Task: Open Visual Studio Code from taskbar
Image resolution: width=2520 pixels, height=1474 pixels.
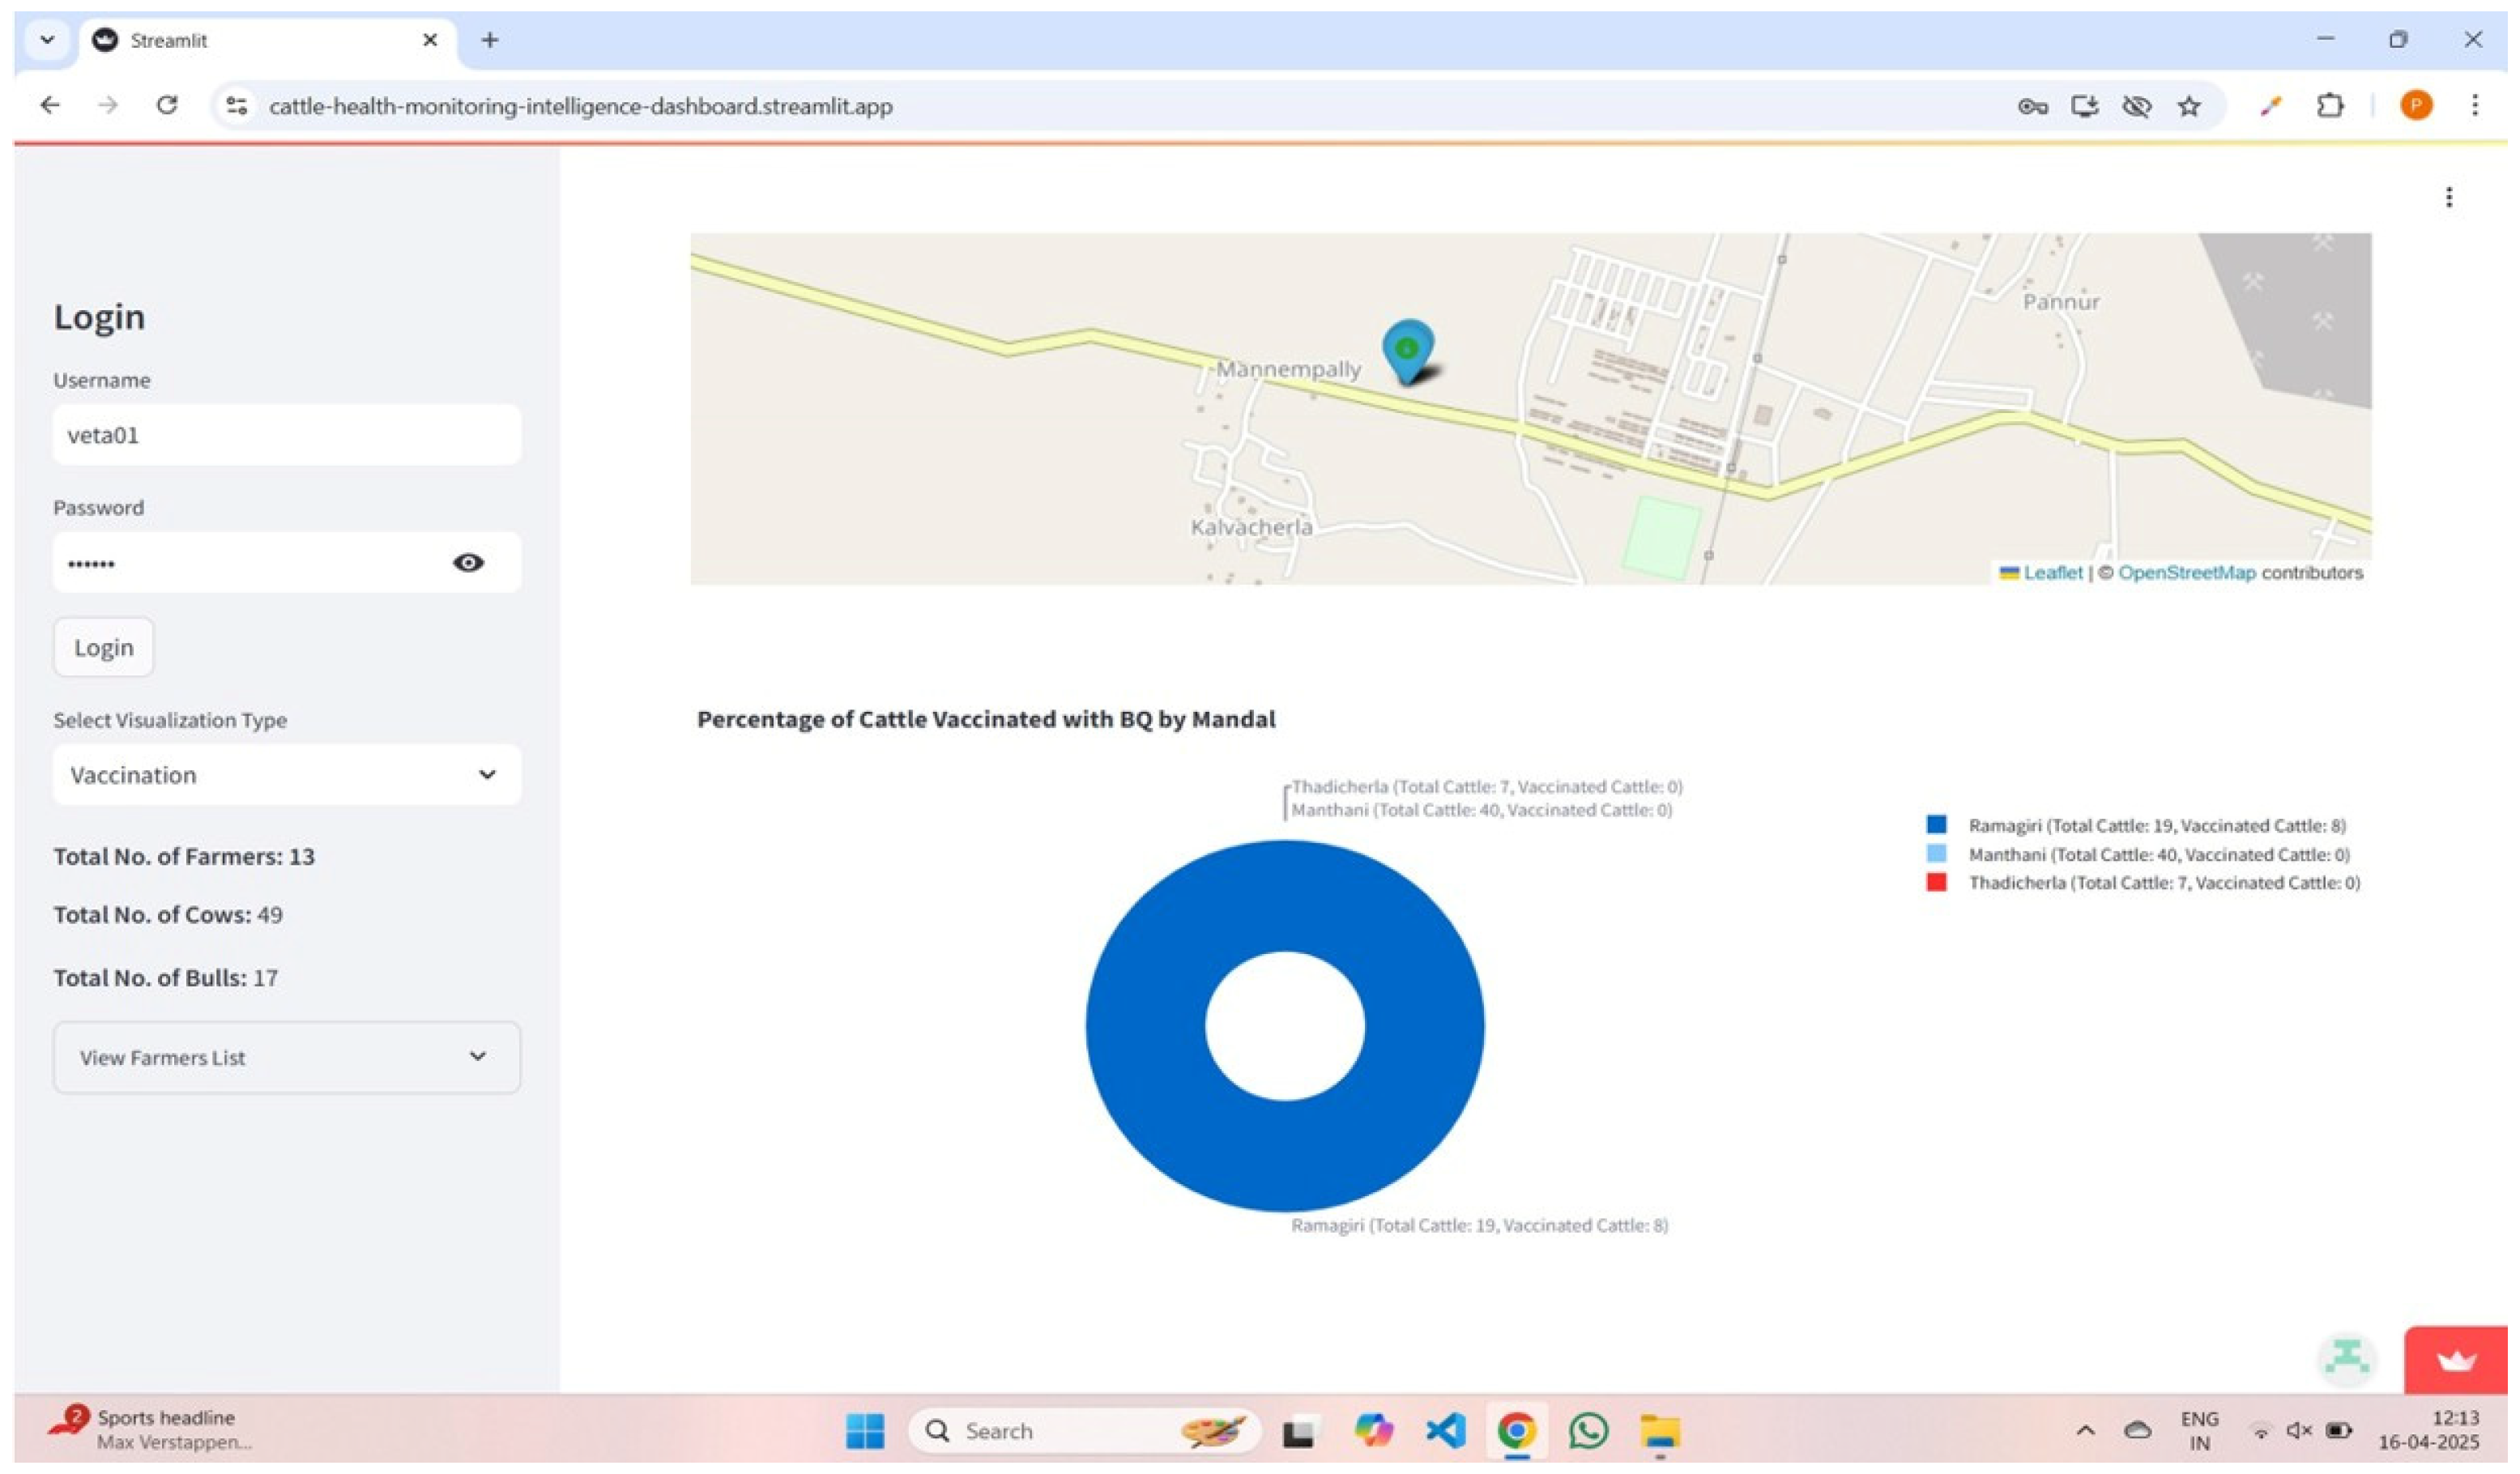Action: 1445,1431
